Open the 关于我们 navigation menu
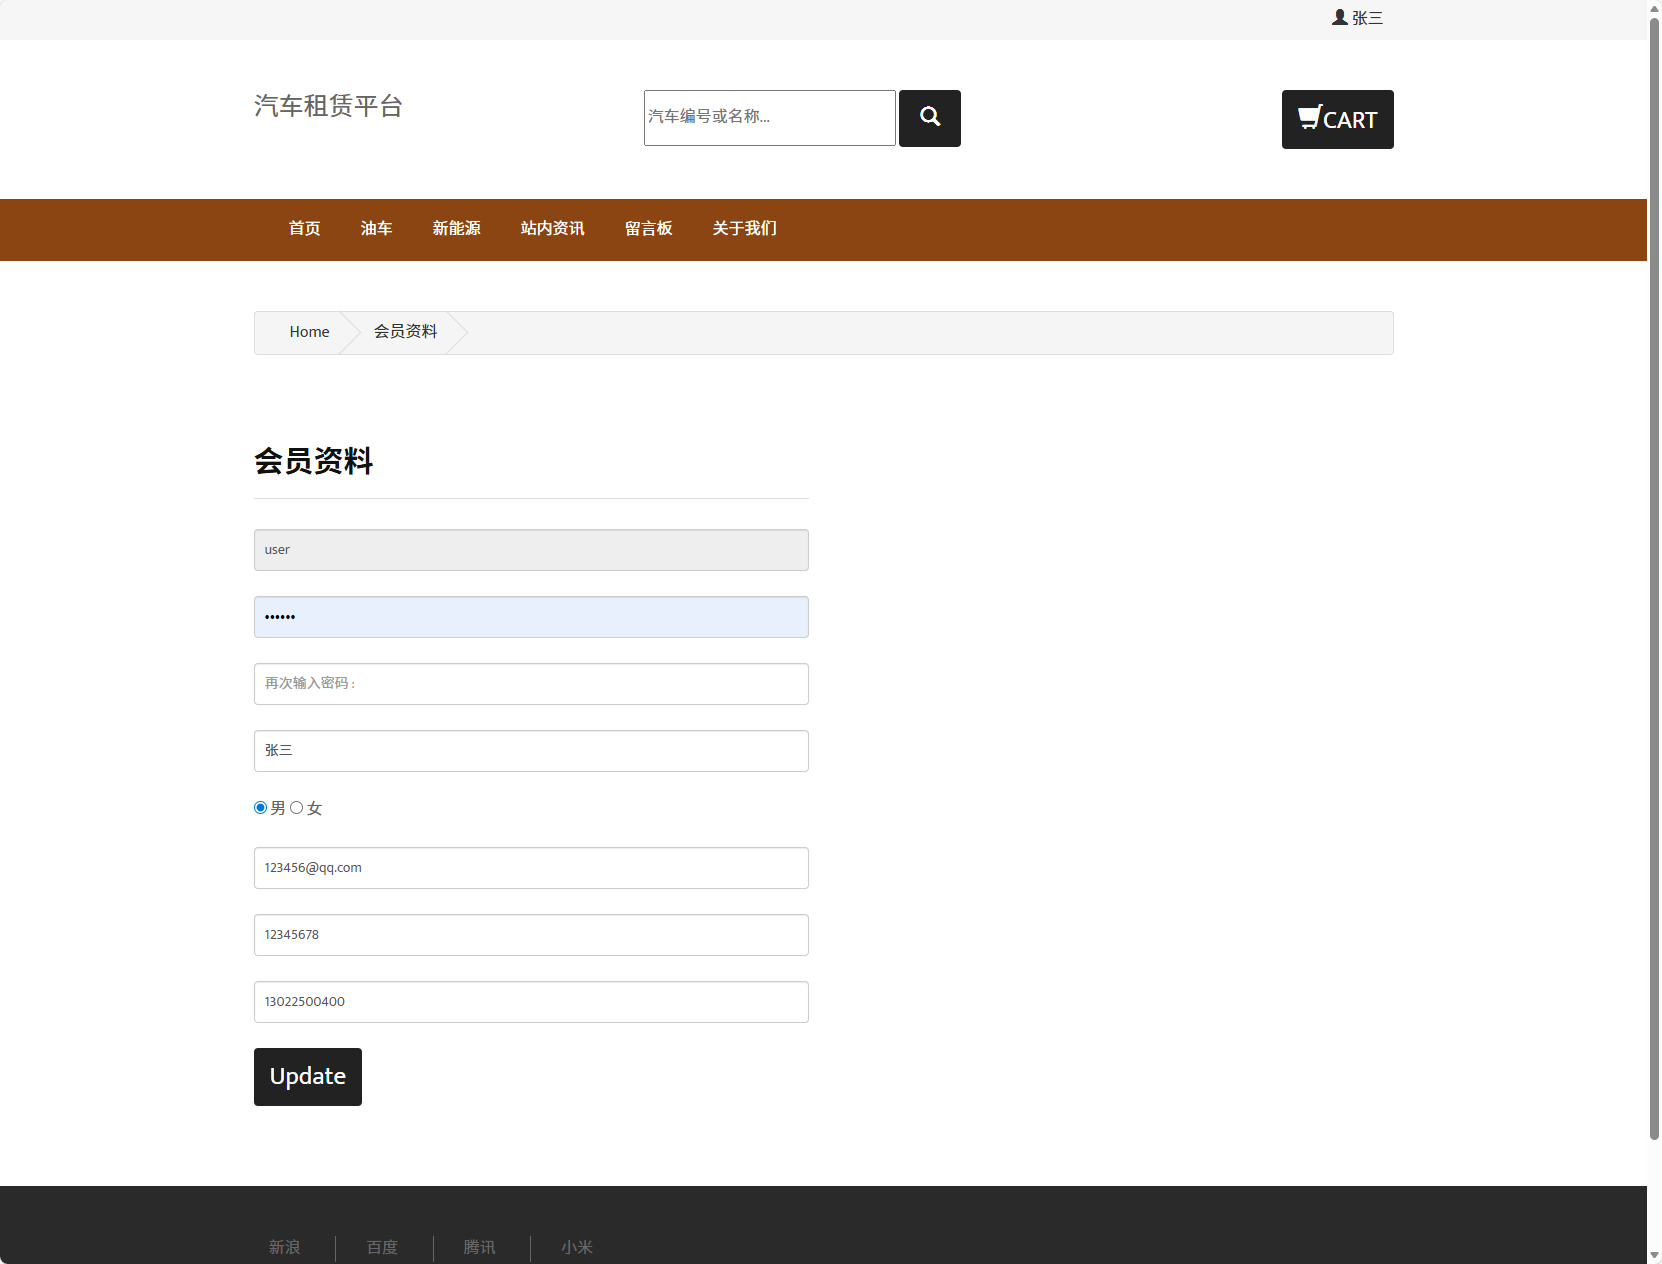 point(744,229)
